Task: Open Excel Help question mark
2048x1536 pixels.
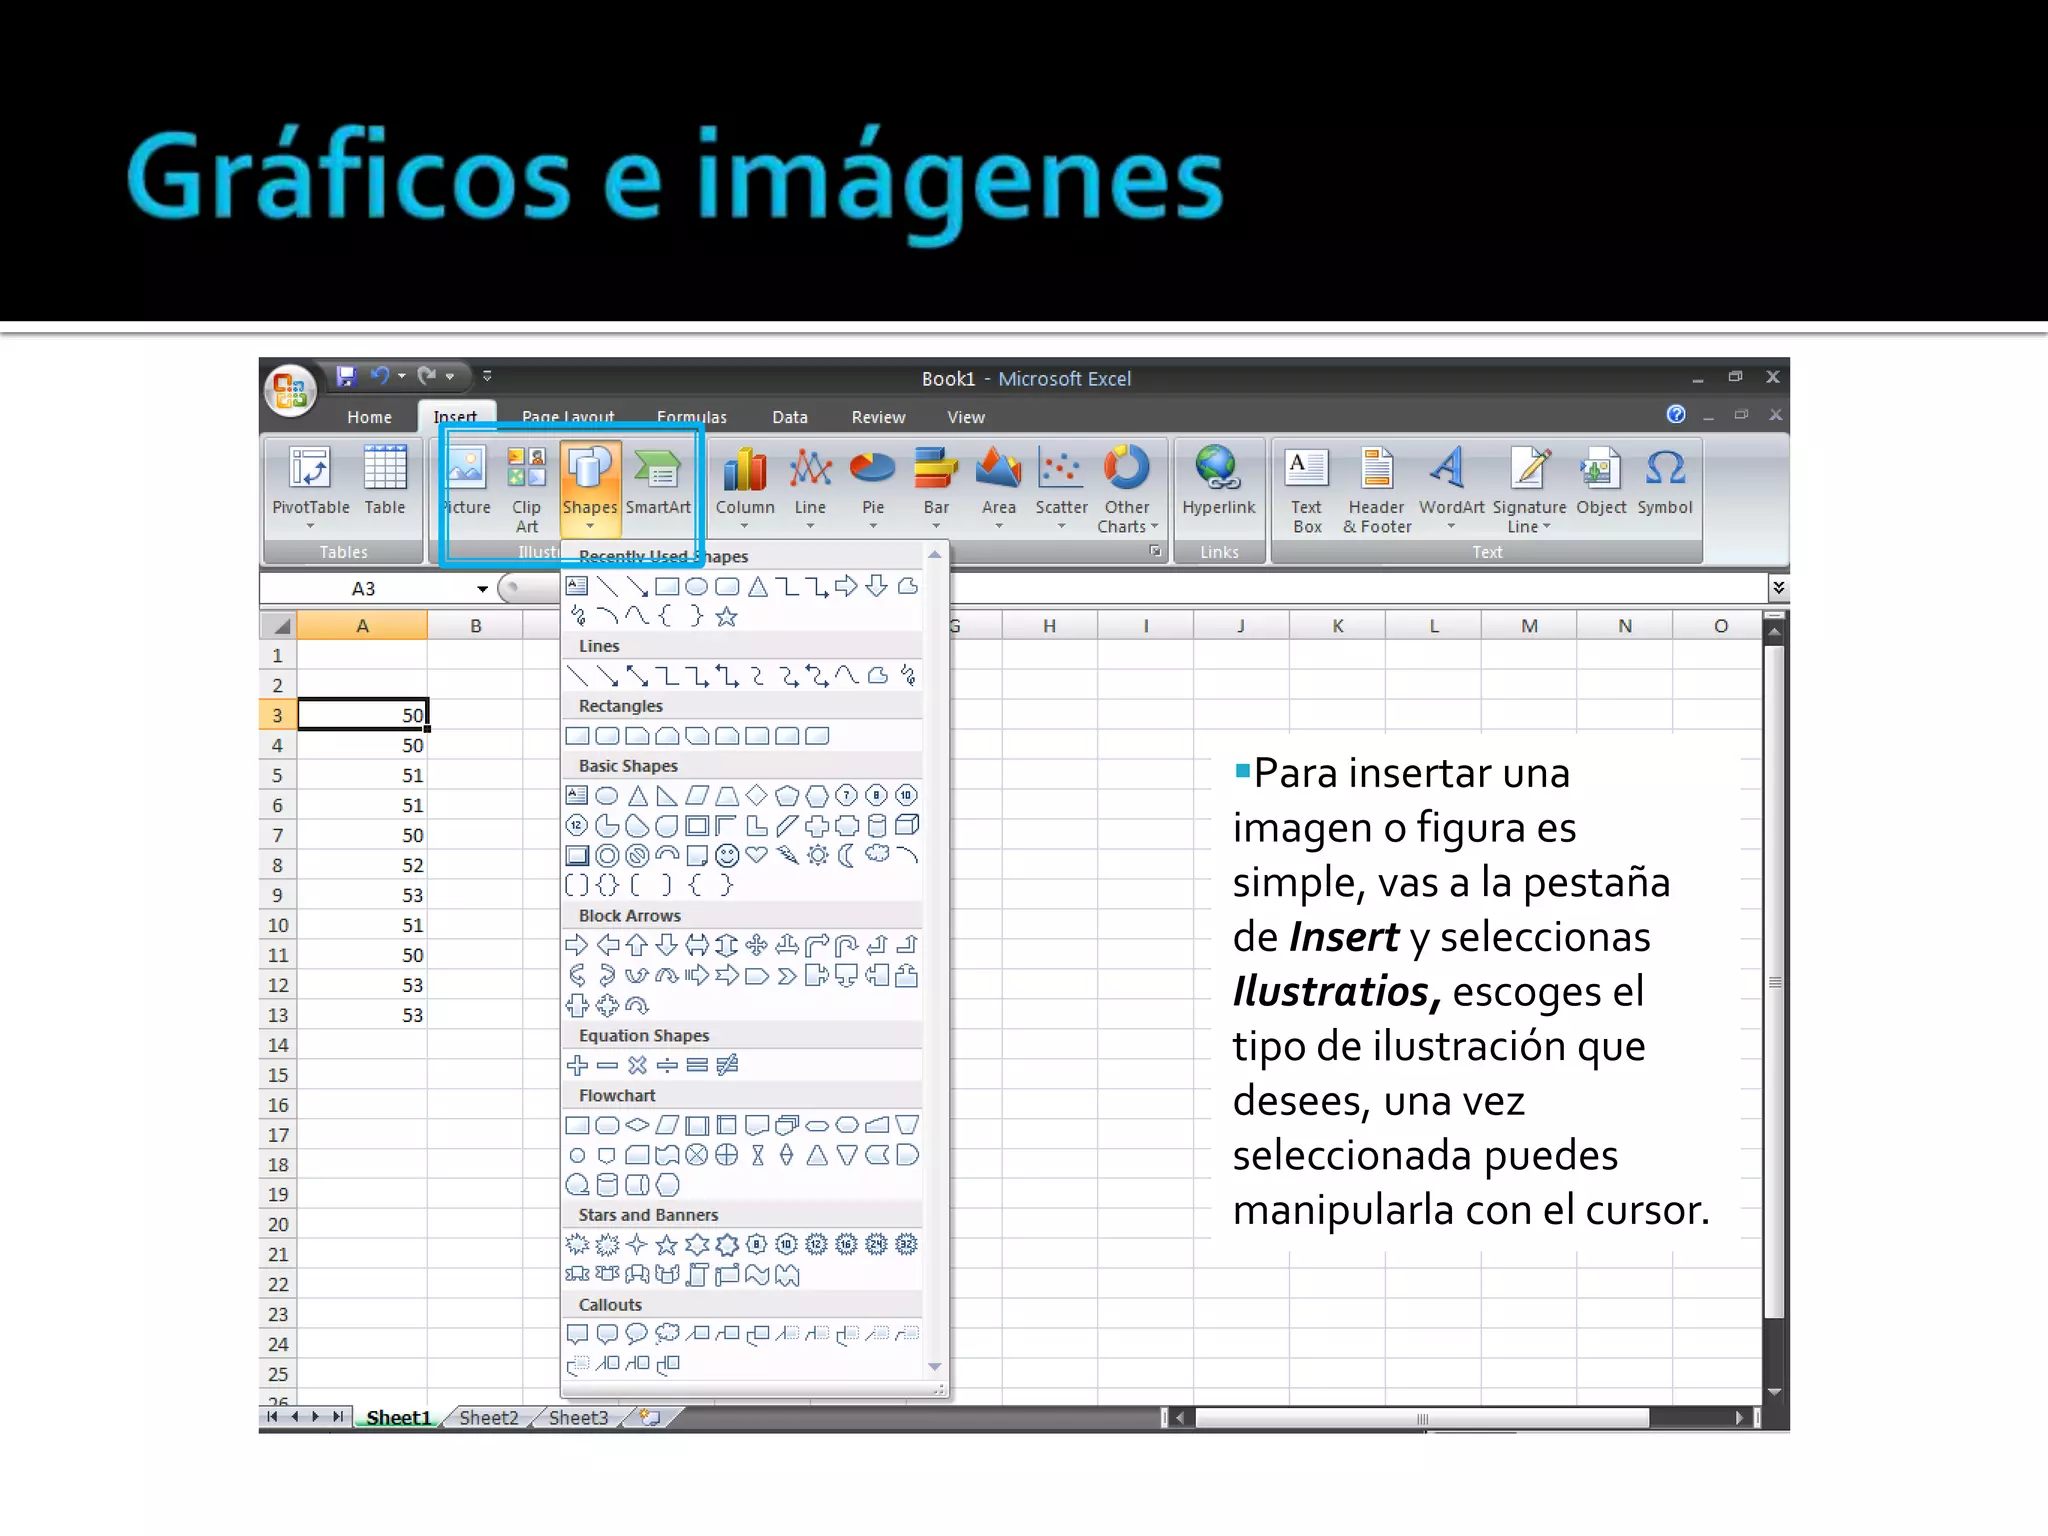Action: pyautogui.click(x=1676, y=414)
